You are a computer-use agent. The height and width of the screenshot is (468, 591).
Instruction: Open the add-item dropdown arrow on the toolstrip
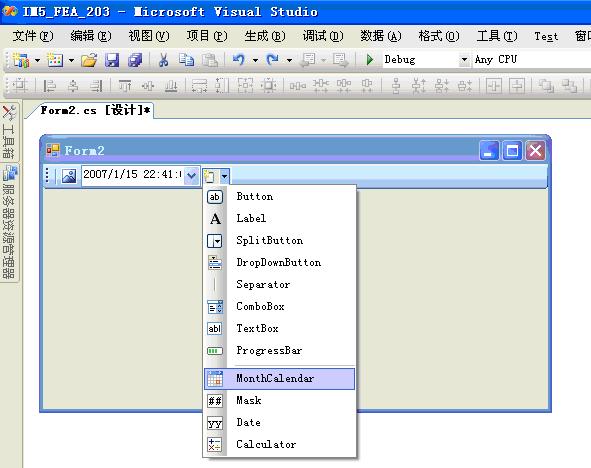(x=224, y=176)
